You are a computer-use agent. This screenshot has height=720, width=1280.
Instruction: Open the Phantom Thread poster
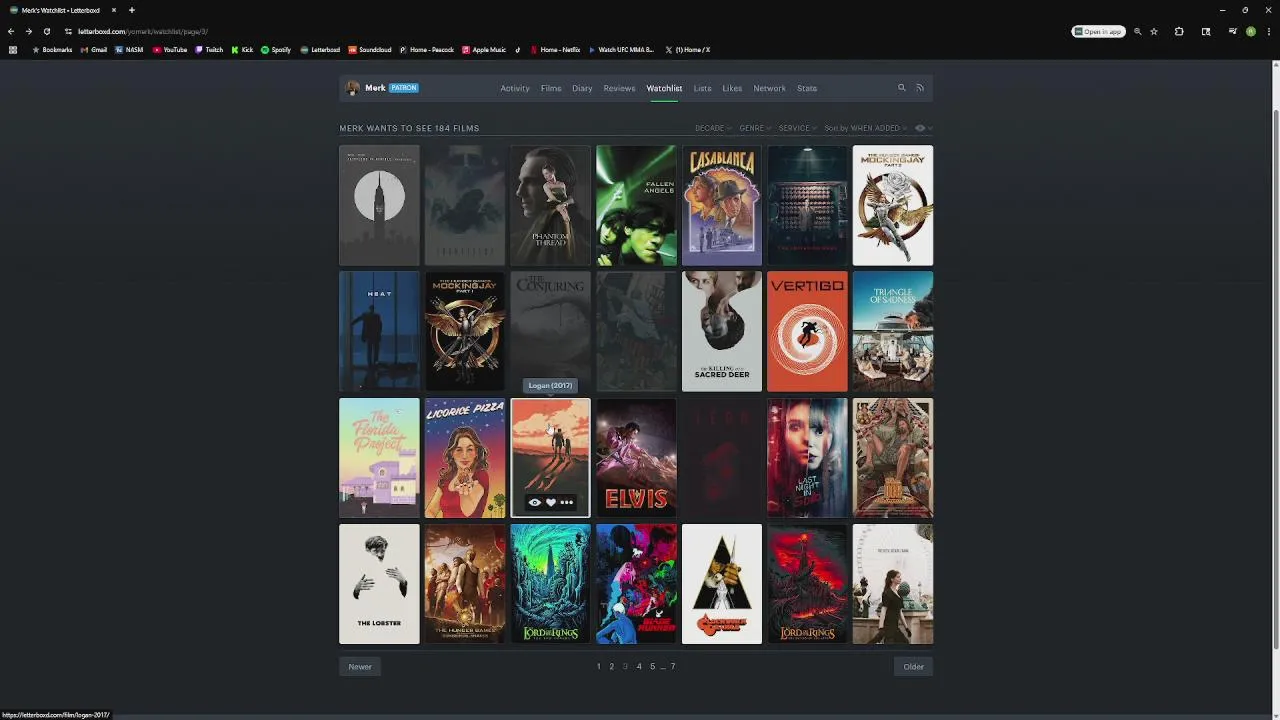550,205
